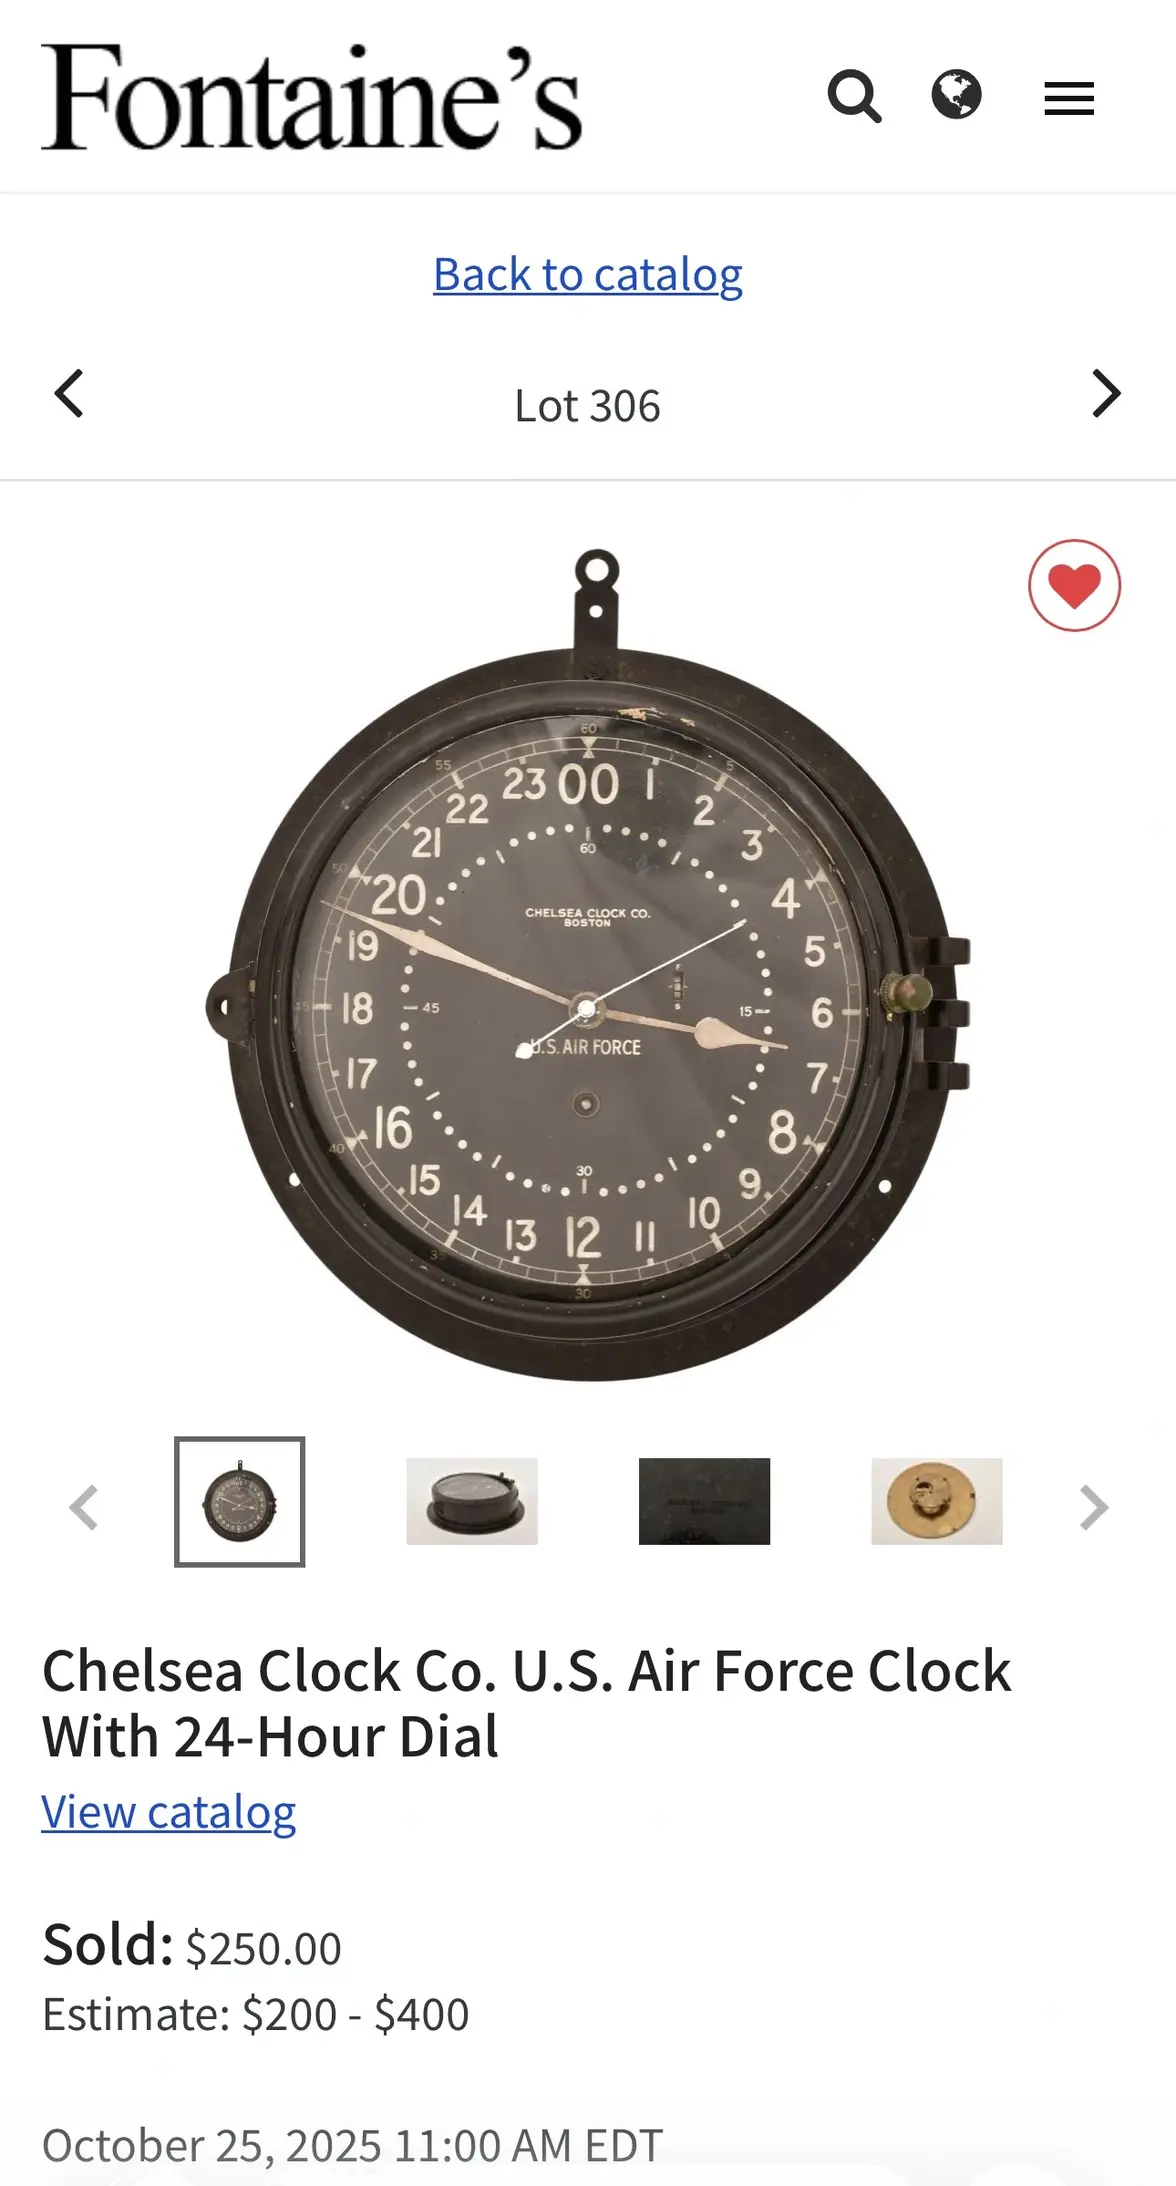Image resolution: width=1176 pixels, height=2186 pixels.
Task: Open the hamburger menu
Action: click(1069, 98)
